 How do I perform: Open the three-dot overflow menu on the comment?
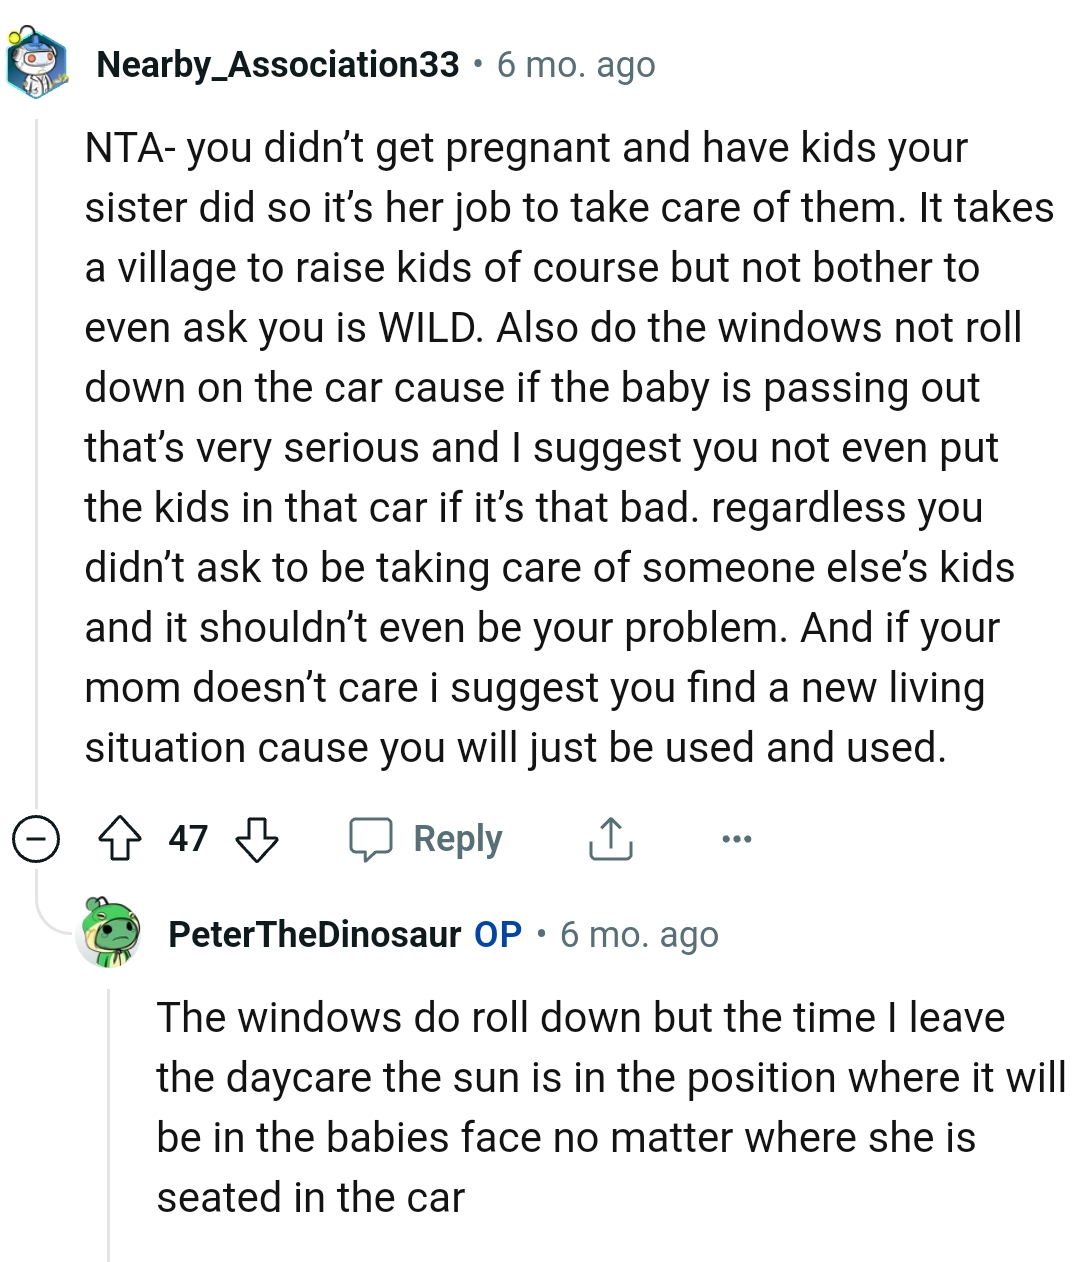735,839
